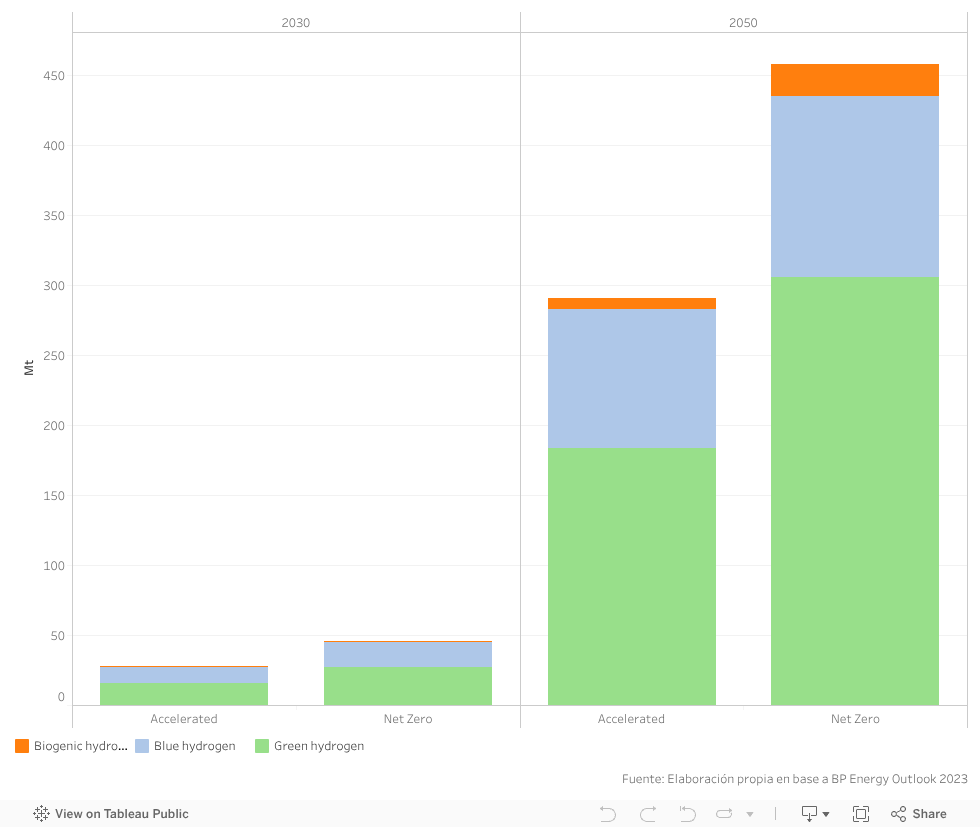This screenshot has height=827, width=980.
Task: Click the Biogenic hydro... legend label
Action: [x=81, y=746]
